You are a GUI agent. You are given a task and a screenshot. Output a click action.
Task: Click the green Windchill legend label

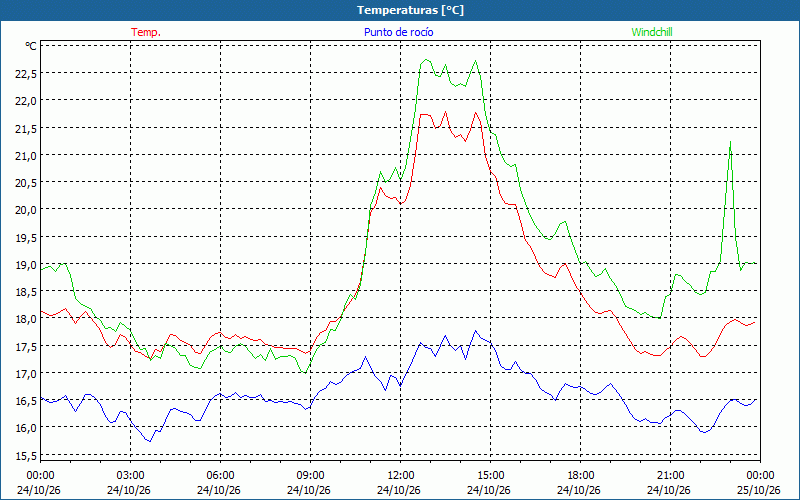point(652,32)
